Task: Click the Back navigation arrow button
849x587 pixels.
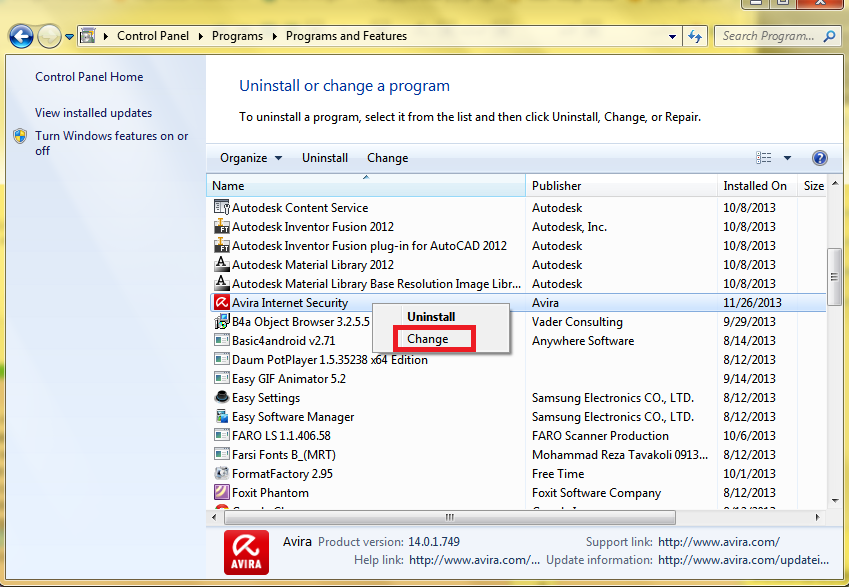Action: [21, 37]
